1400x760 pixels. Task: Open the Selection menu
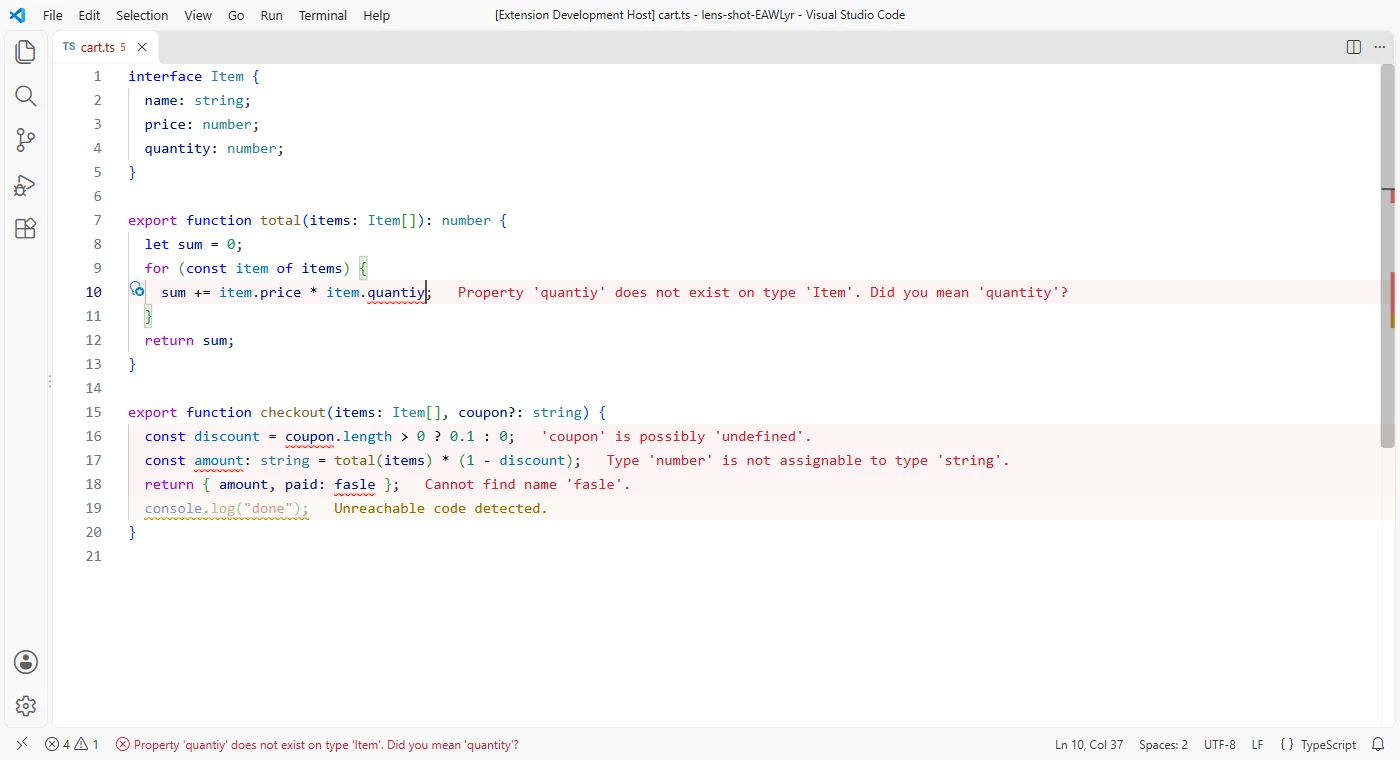(x=142, y=15)
